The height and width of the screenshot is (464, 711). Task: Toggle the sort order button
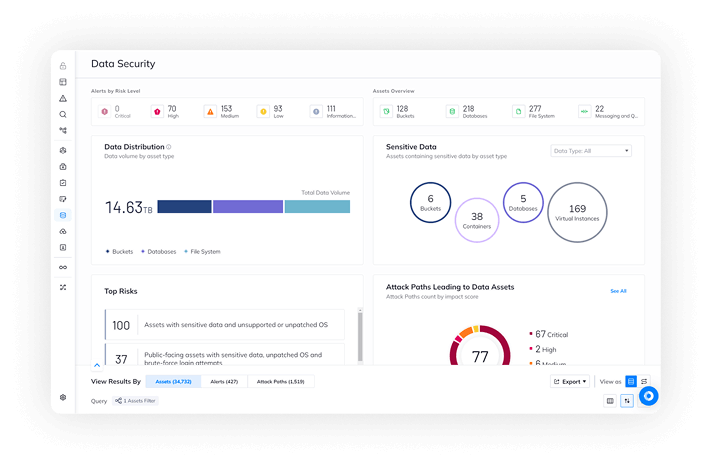tap(627, 401)
